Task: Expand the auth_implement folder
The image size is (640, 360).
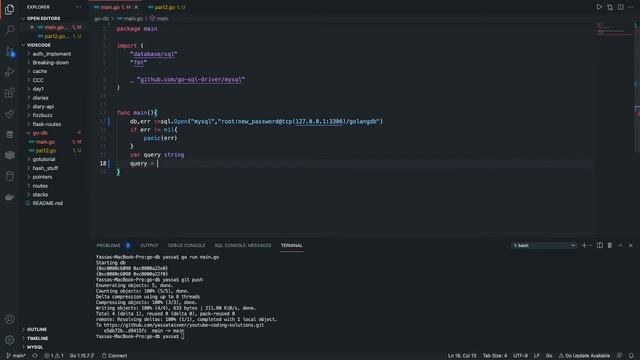Action: (x=51, y=54)
